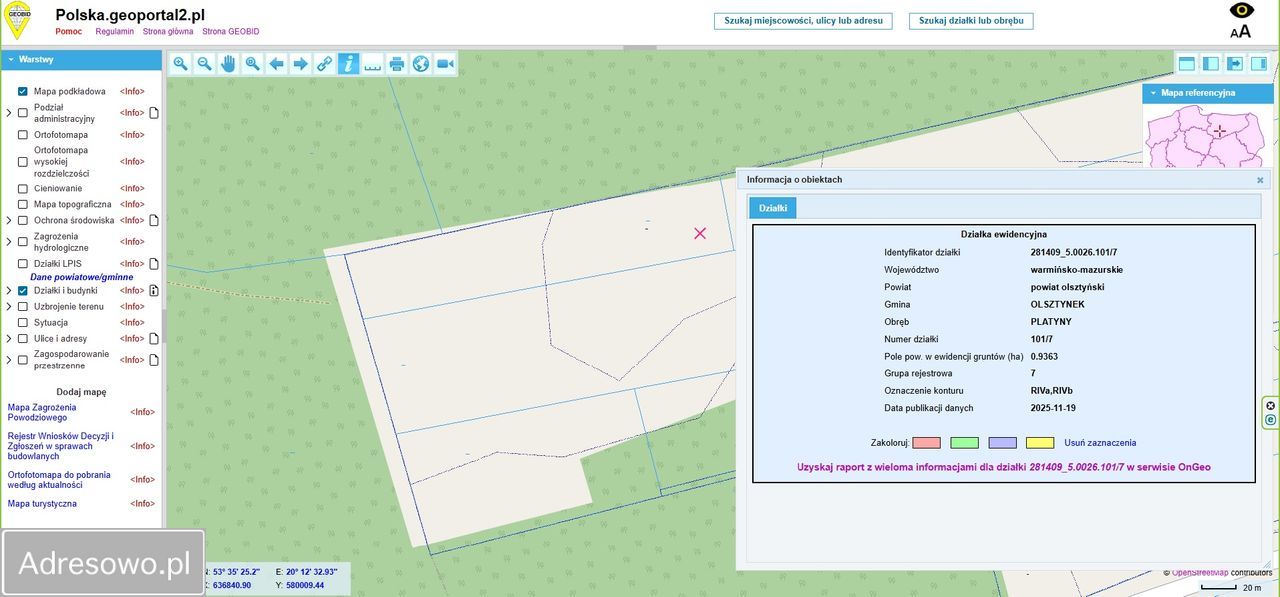Image resolution: width=1280 pixels, height=597 pixels.
Task: Select the zoom in magnifier tool
Action: (x=180, y=64)
